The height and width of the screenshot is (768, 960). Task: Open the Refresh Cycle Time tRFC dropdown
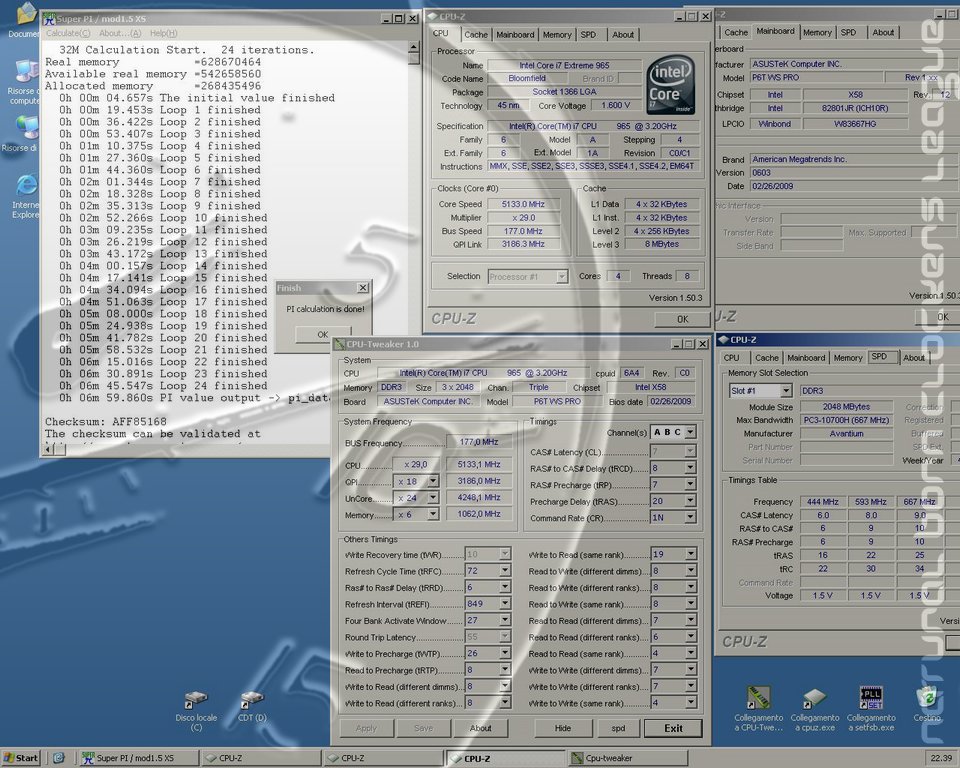click(x=504, y=571)
